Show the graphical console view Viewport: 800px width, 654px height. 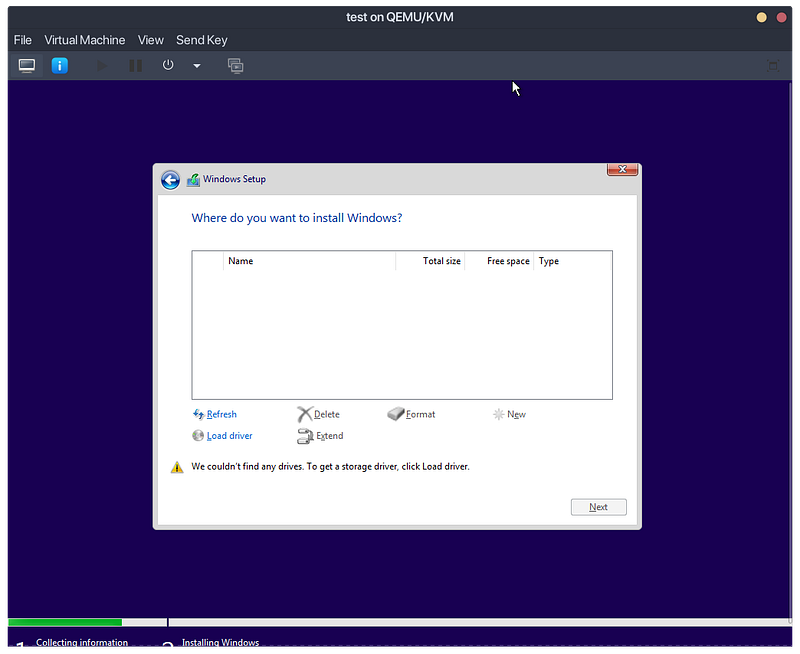[x=27, y=66]
